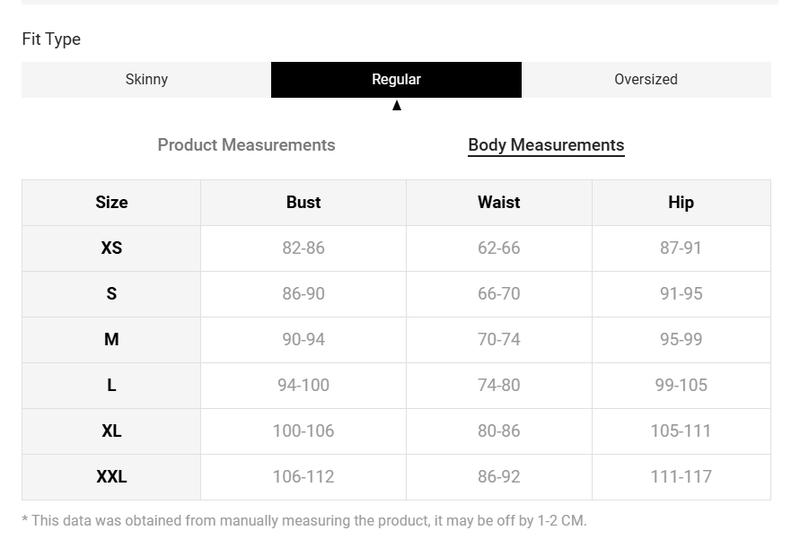Select the Skinny fit type

click(146, 80)
